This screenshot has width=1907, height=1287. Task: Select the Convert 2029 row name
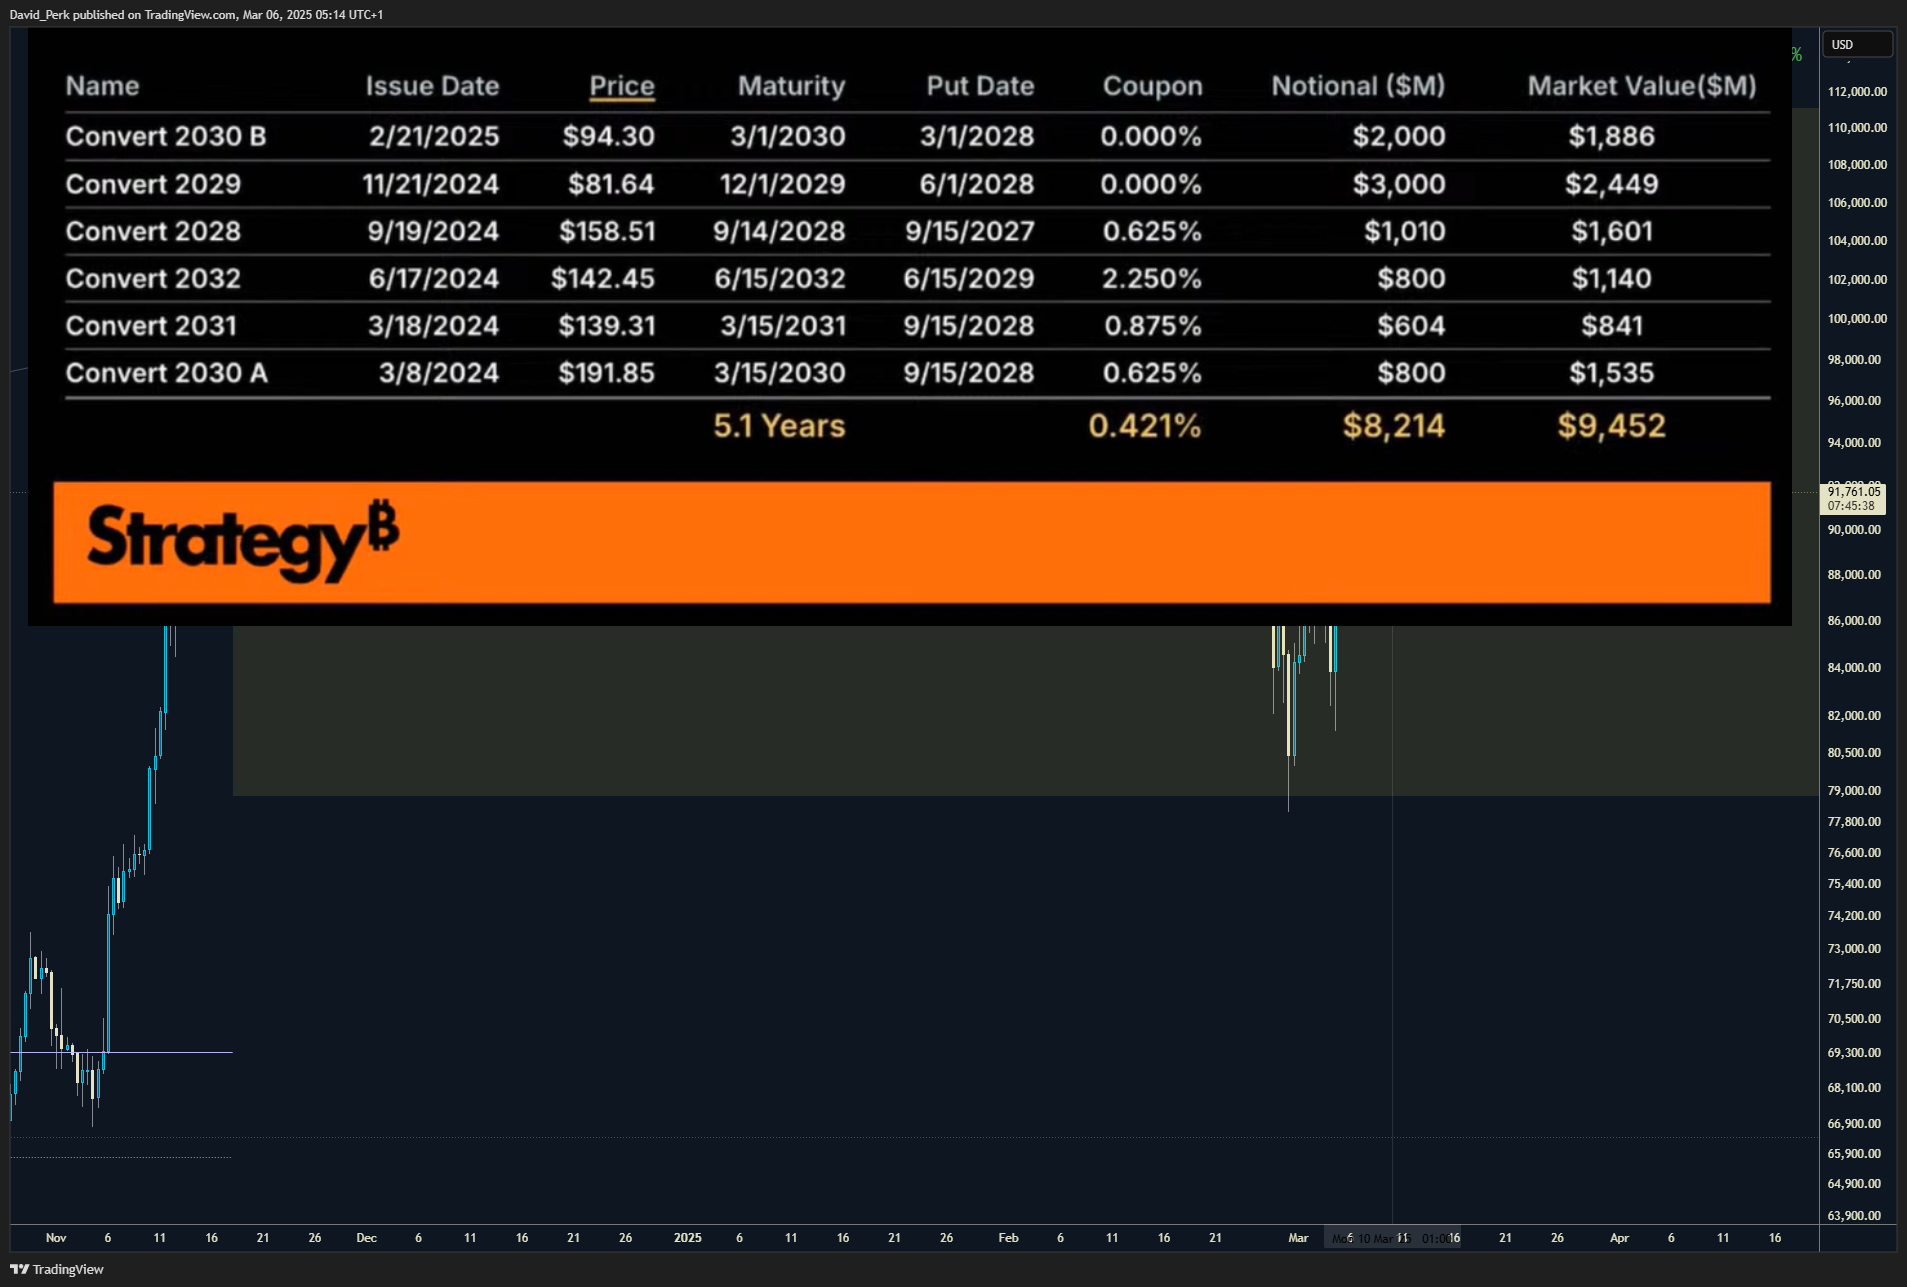click(153, 184)
